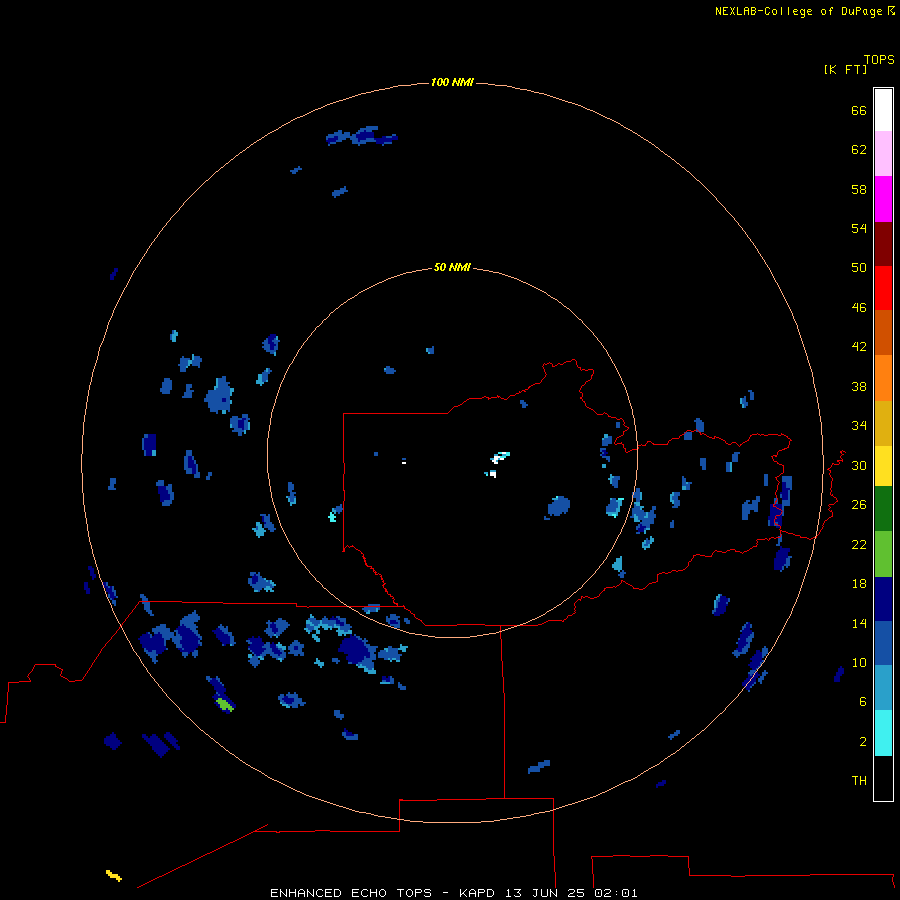Click the legend value 30
Viewport: 900px width, 900px height.
859,465
